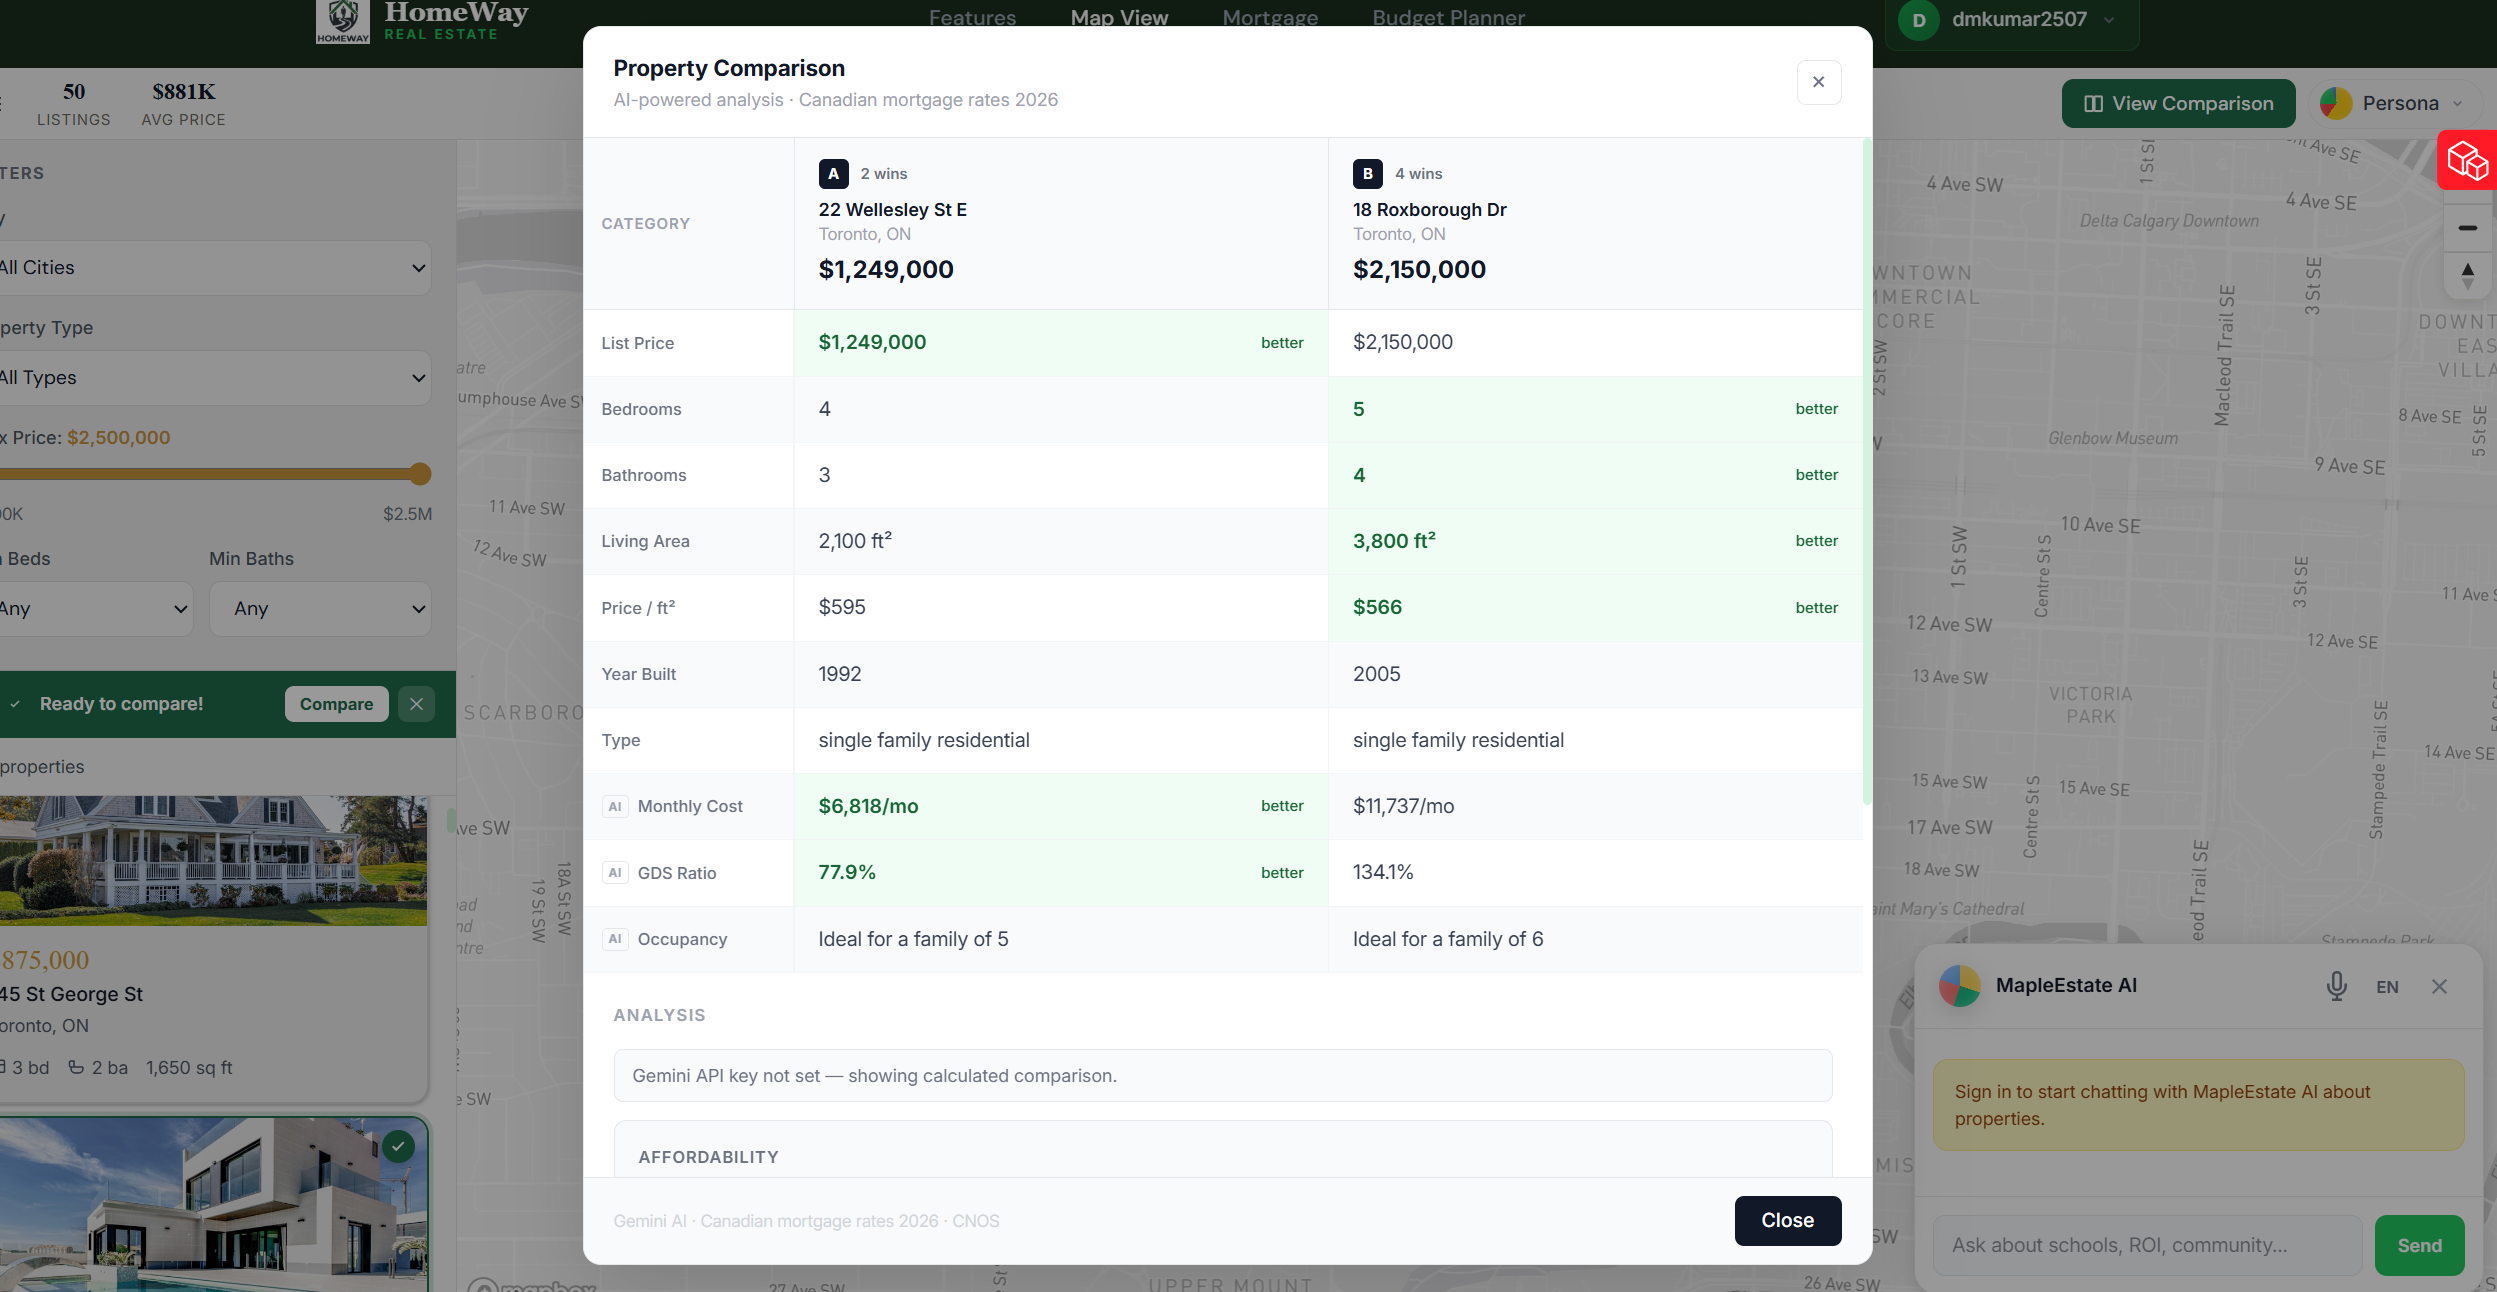2497x1292 pixels.
Task: Click the Ask about schools input field
Action: coord(2146,1245)
